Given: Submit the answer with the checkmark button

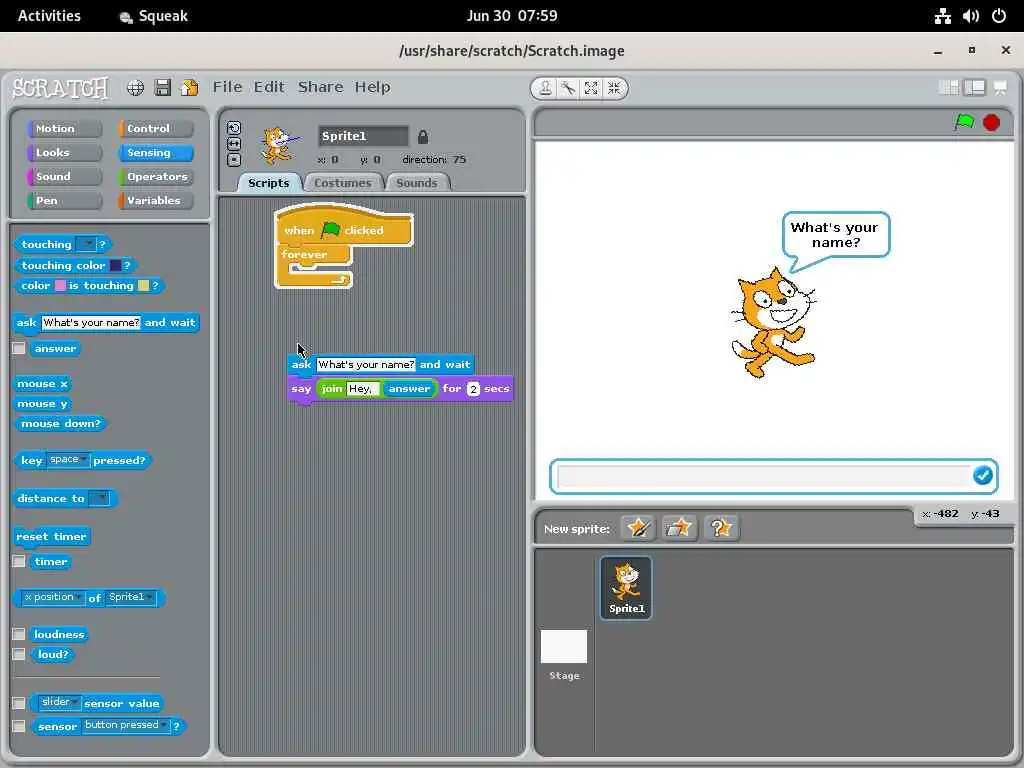Looking at the screenshot, I should (982, 475).
